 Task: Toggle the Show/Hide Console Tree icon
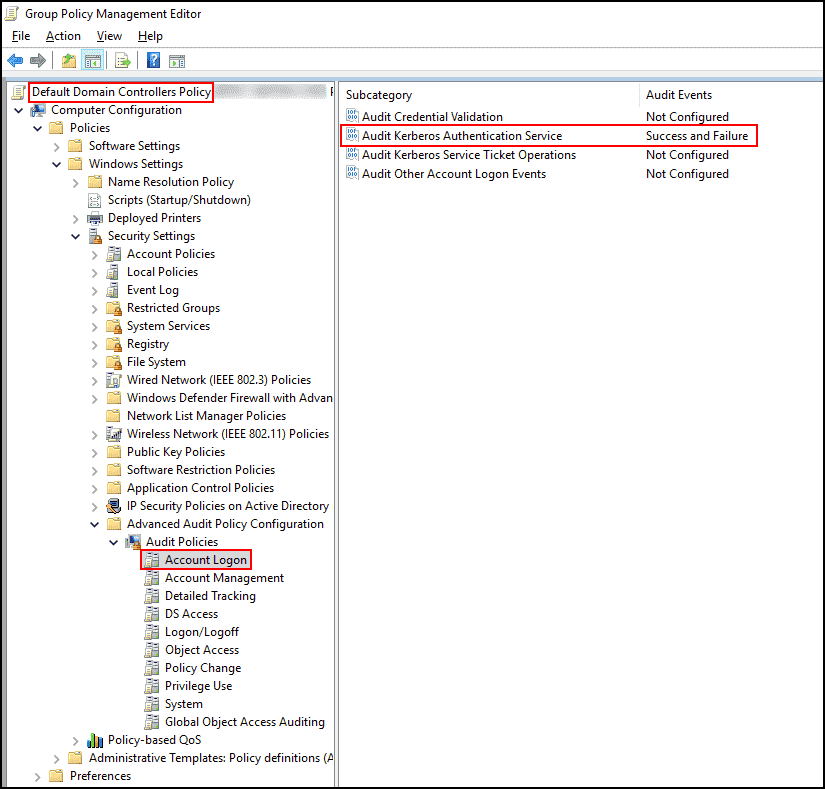pos(93,61)
